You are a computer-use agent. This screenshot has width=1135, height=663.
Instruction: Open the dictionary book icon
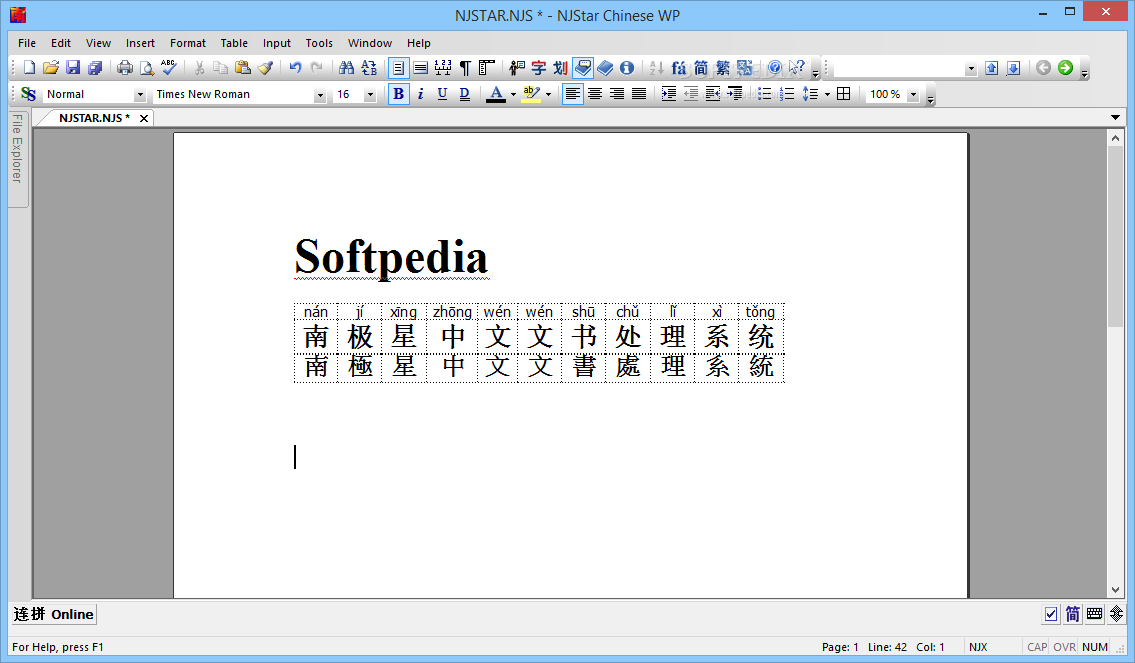pyautogui.click(x=605, y=68)
